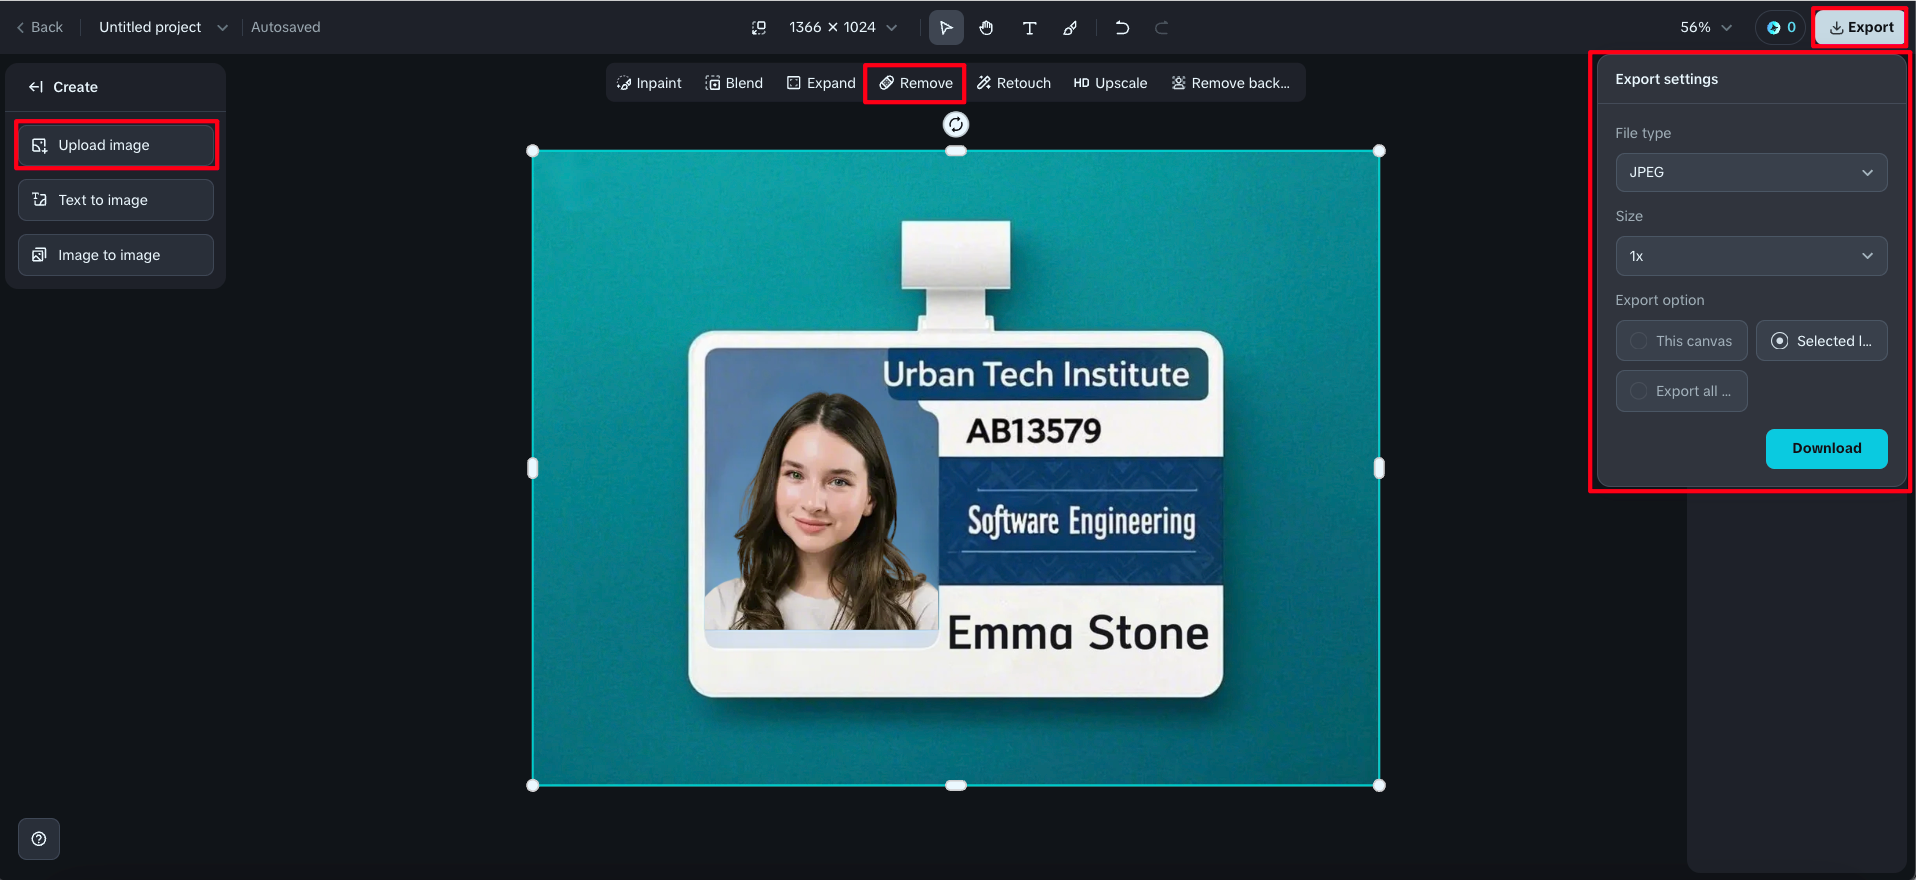The image size is (1916, 880).
Task: Click the Autosaved status text
Action: coord(286,27)
